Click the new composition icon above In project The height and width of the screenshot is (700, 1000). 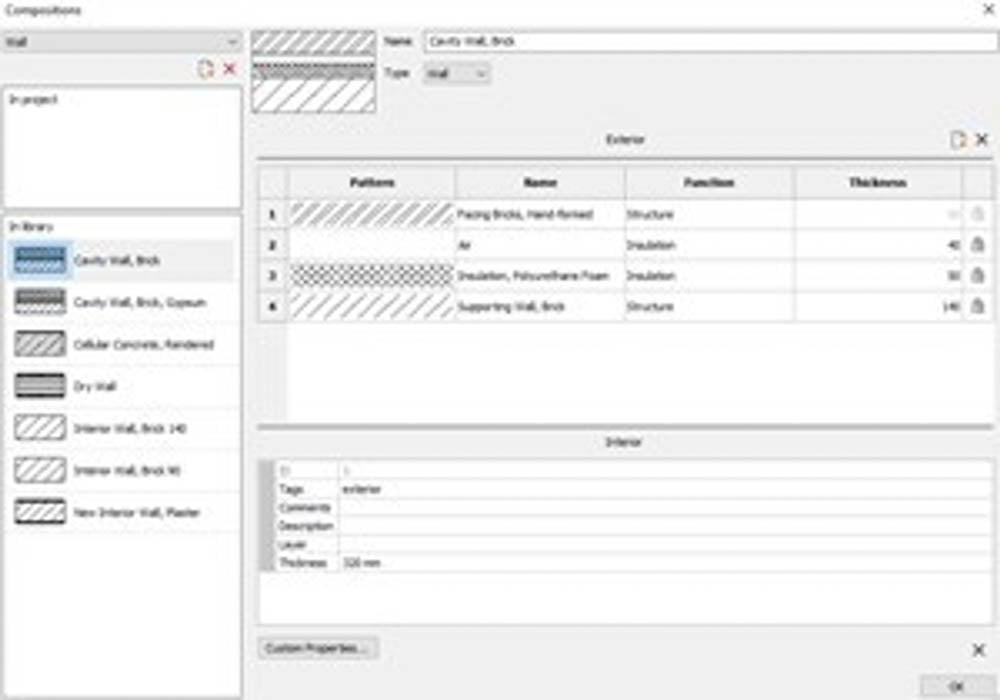[206, 69]
